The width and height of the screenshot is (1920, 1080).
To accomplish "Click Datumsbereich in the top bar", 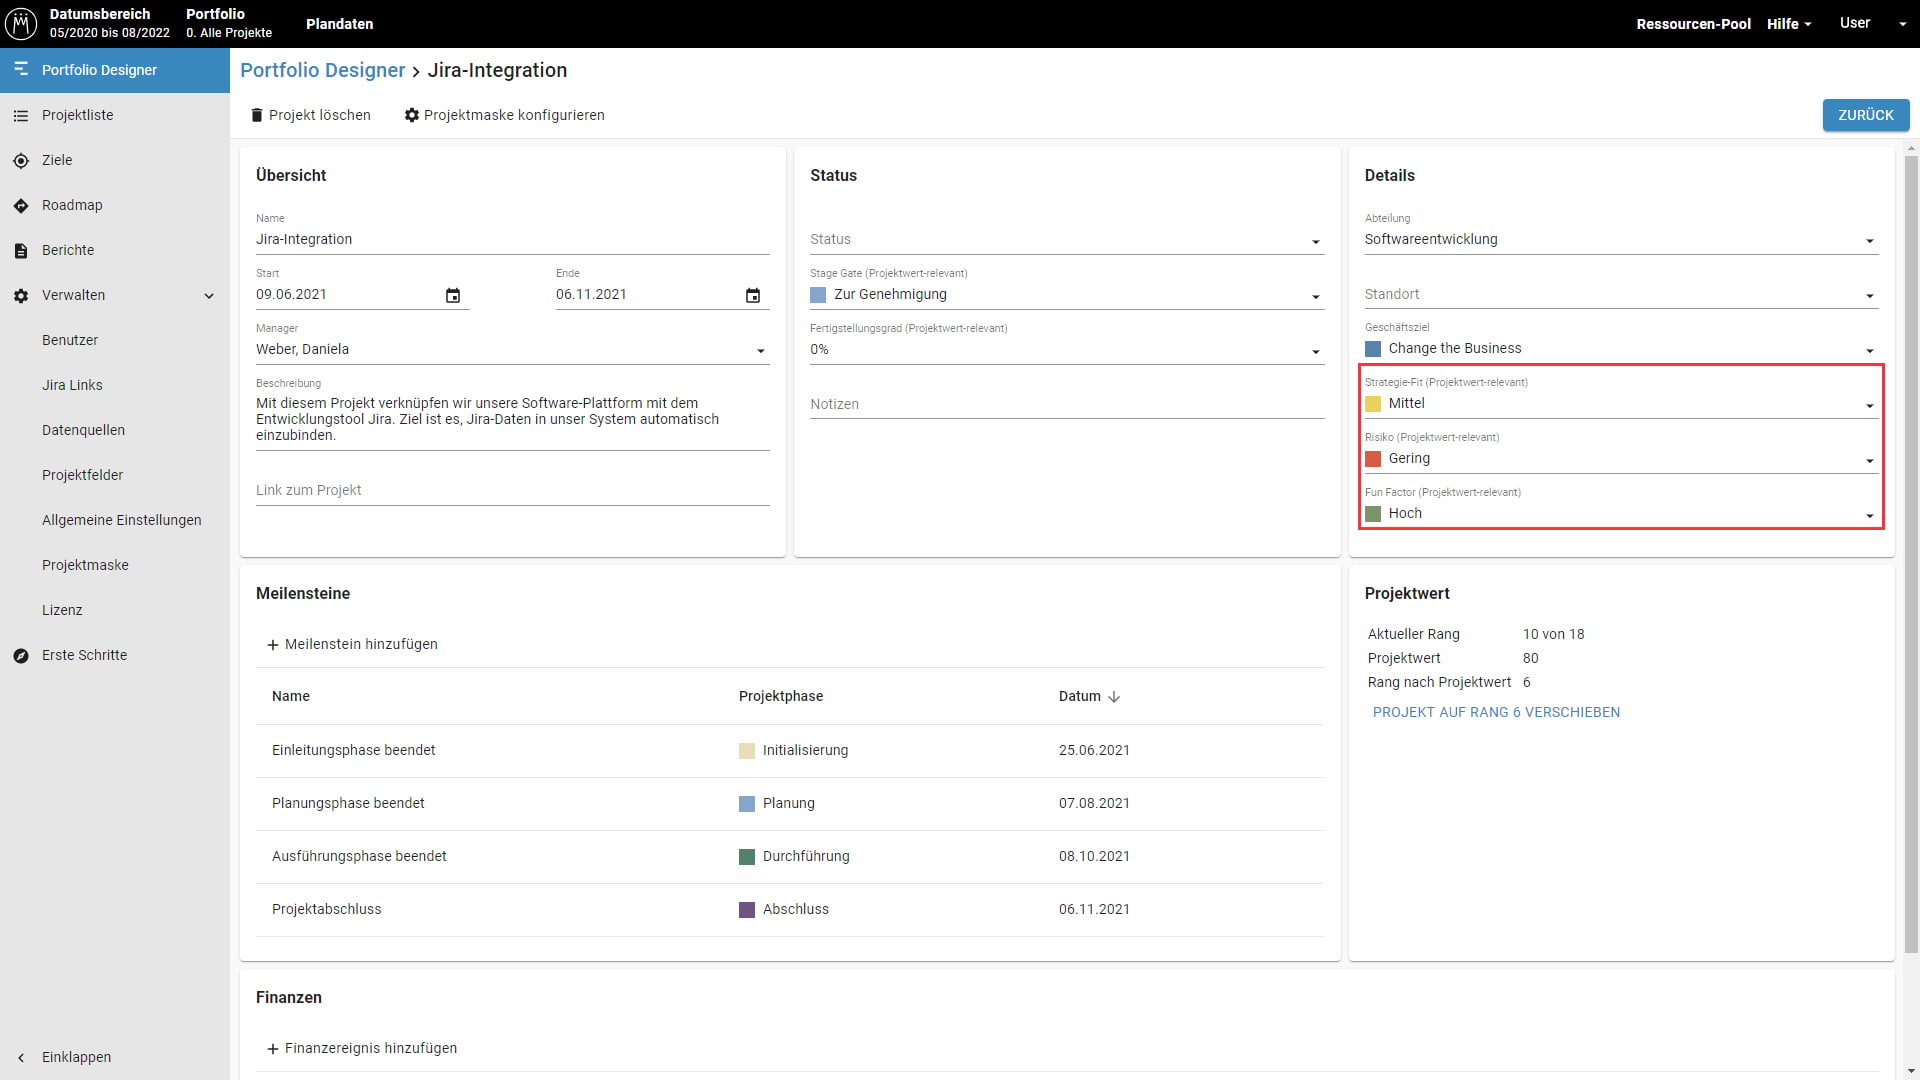I will (110, 23).
